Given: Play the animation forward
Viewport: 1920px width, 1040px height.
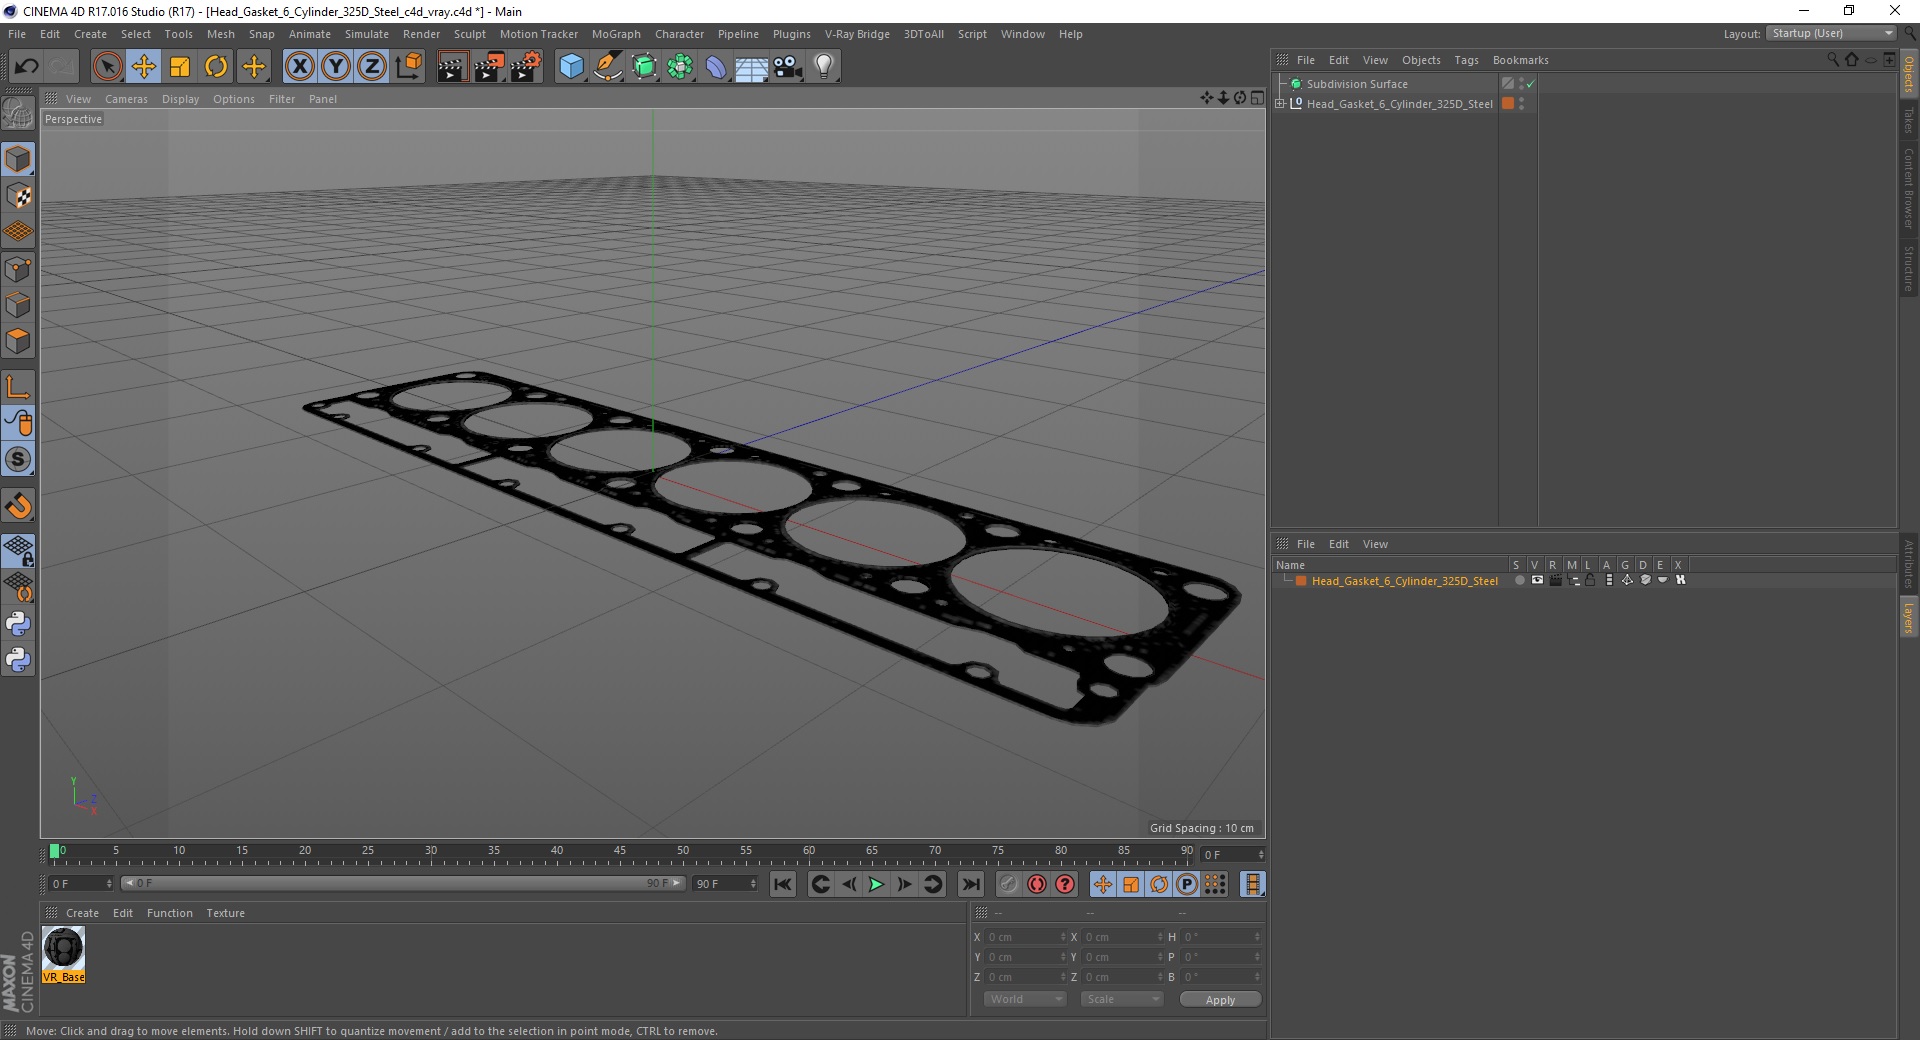Looking at the screenshot, I should click(x=876, y=884).
